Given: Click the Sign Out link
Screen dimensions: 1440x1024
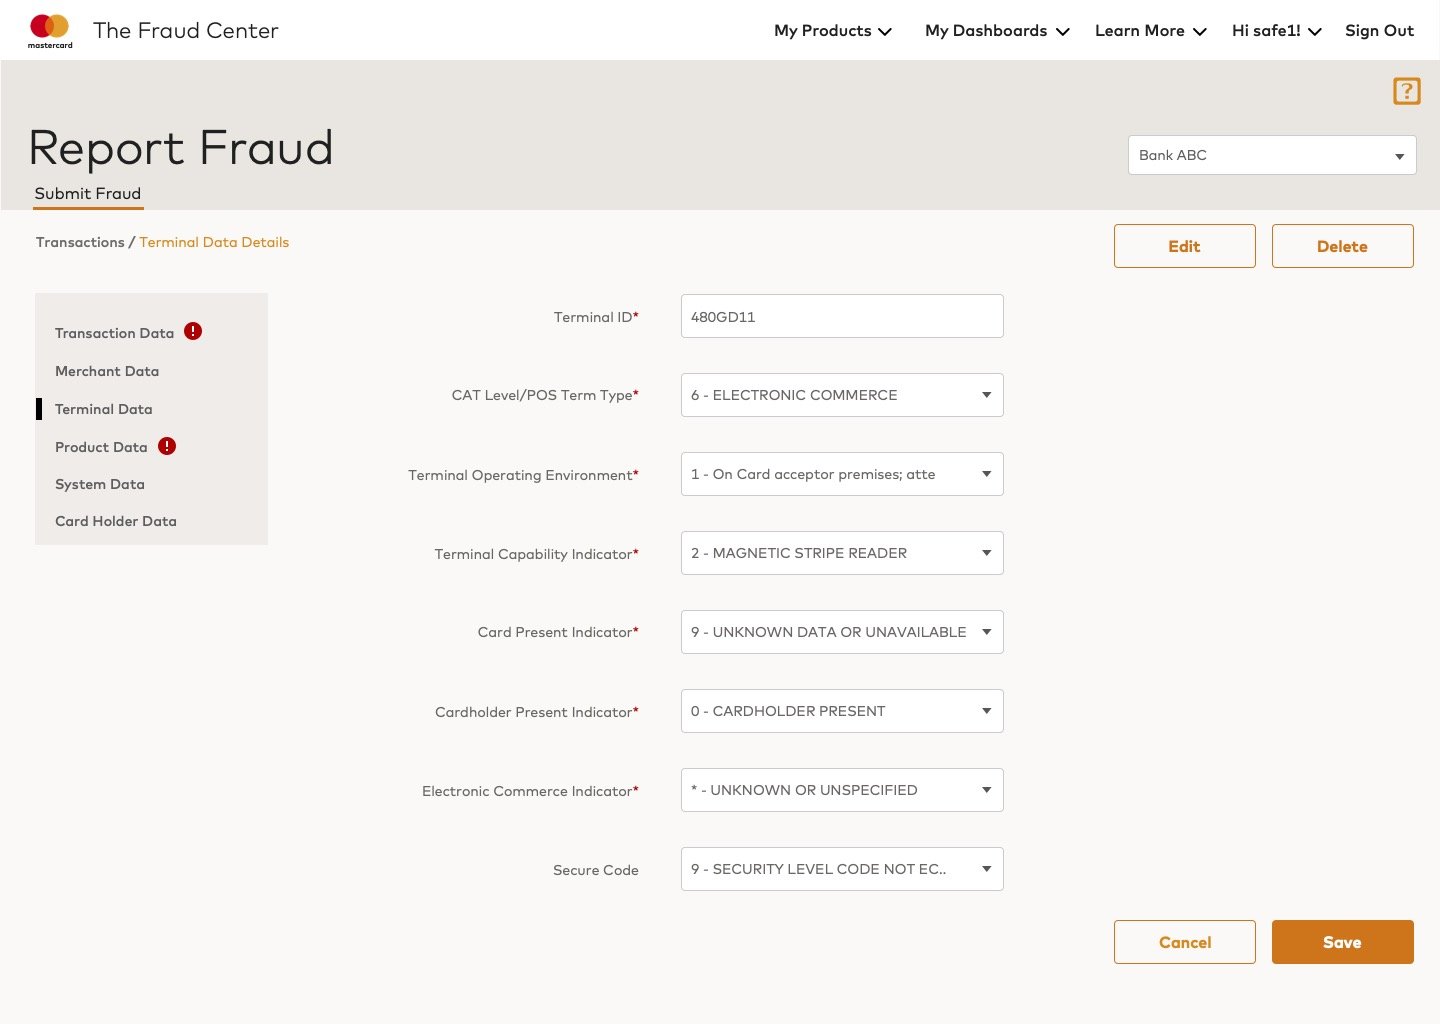Looking at the screenshot, I should pos(1379,31).
